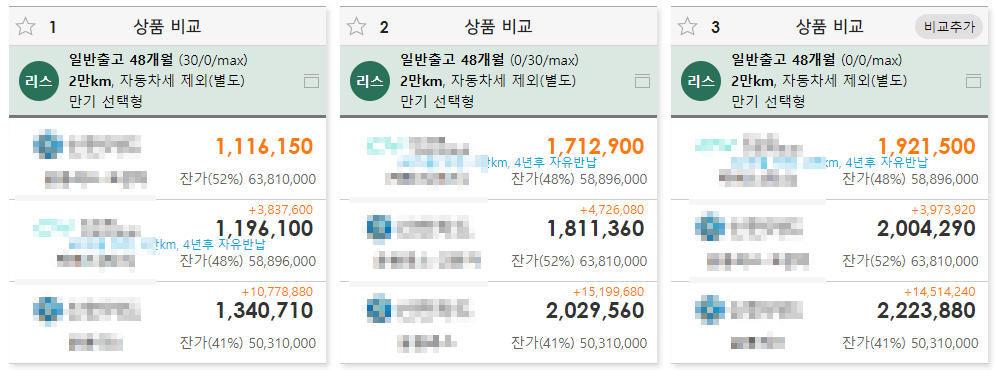Screen dimensions: 996x370
Task: Select the 1,921,500 orange price quote
Action: pyautogui.click(x=927, y=147)
